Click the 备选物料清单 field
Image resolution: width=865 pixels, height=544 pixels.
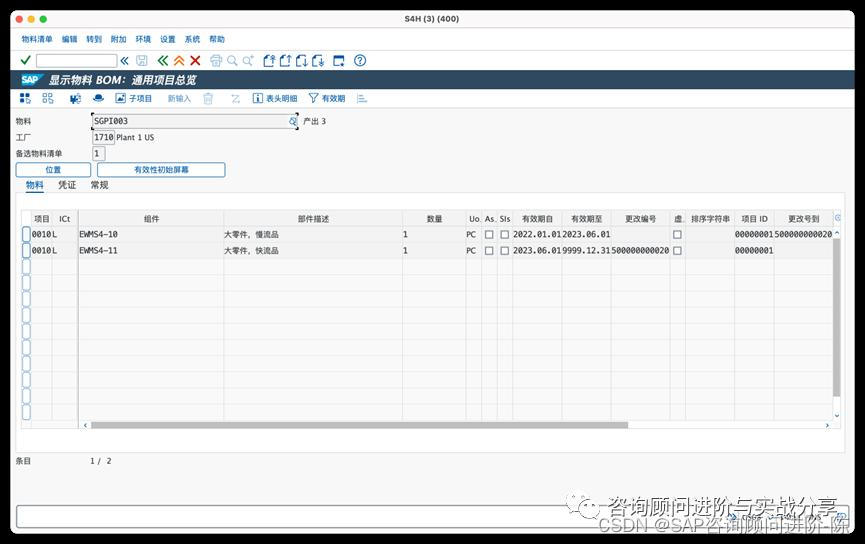(x=98, y=153)
